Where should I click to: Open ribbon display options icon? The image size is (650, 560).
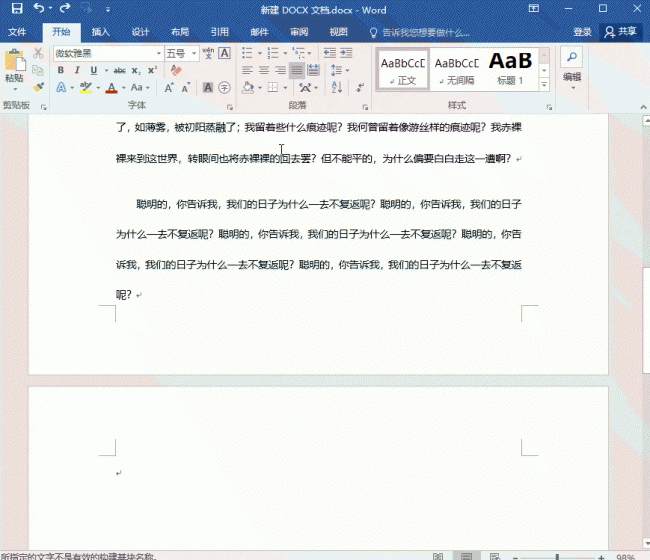pyautogui.click(x=534, y=8)
